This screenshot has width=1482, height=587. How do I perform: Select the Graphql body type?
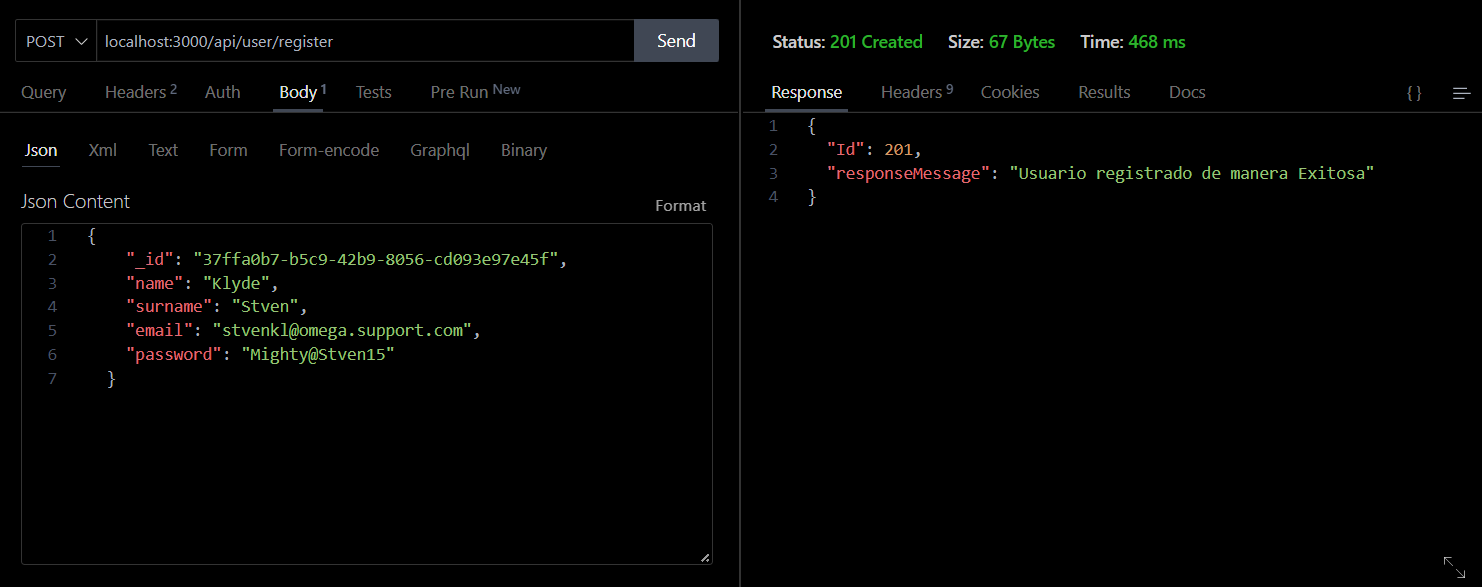pos(440,150)
